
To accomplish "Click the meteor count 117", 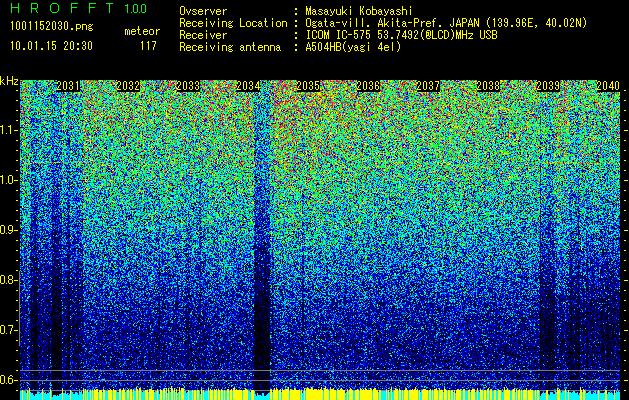I will (148, 46).
